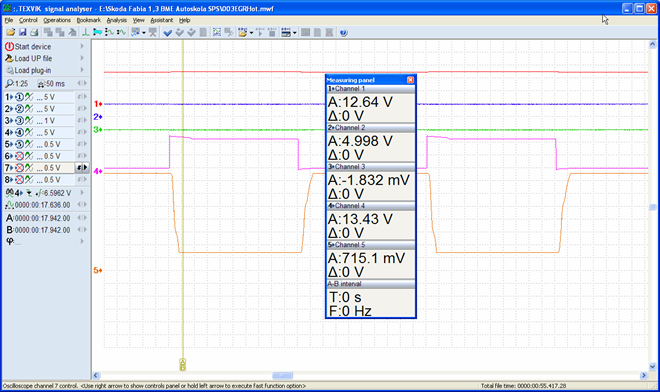Click the cursor A/B handle on timeline
The width and height of the screenshot is (660, 392).
[182, 364]
